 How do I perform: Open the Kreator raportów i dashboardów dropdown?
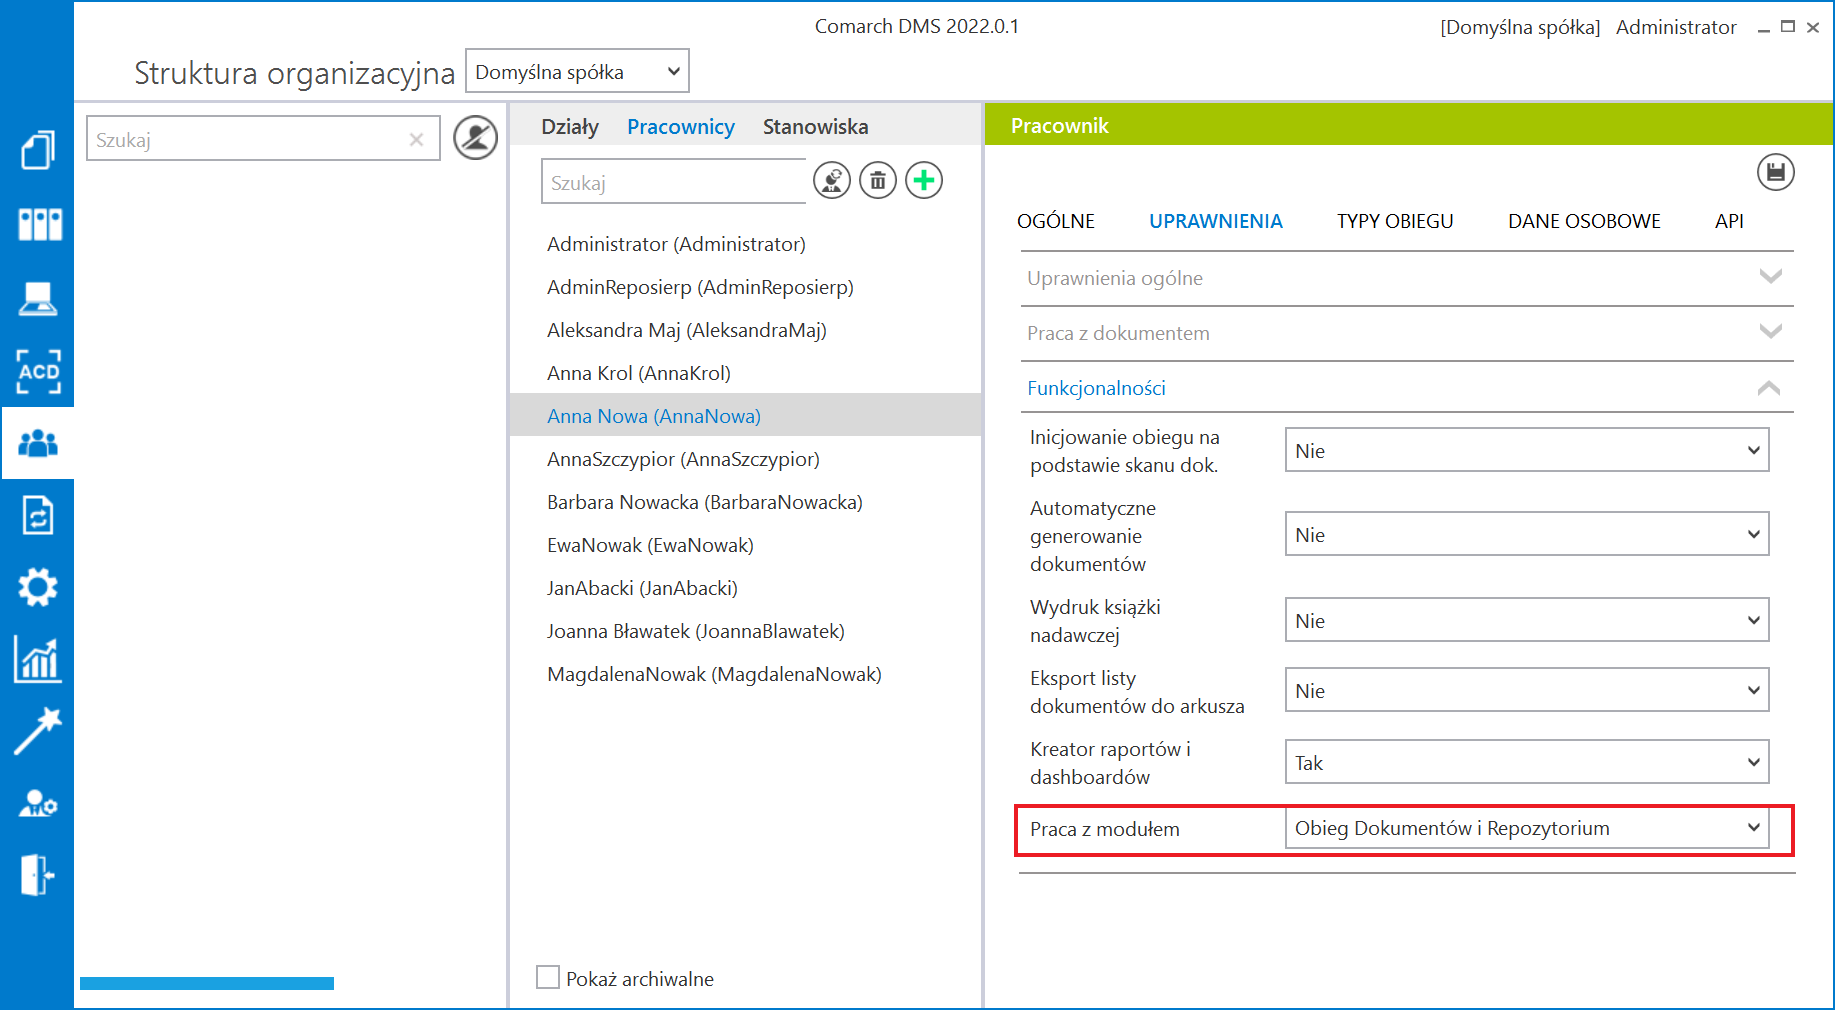1526,762
